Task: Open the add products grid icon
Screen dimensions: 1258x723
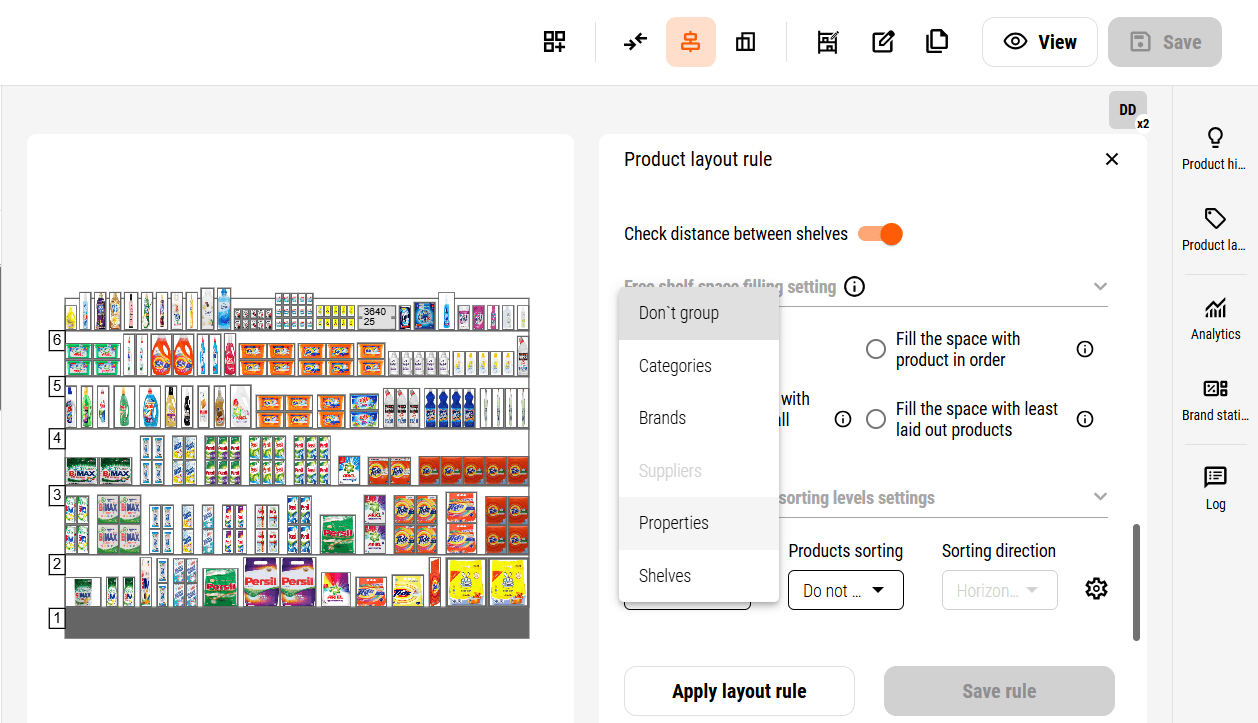Action: coord(555,41)
